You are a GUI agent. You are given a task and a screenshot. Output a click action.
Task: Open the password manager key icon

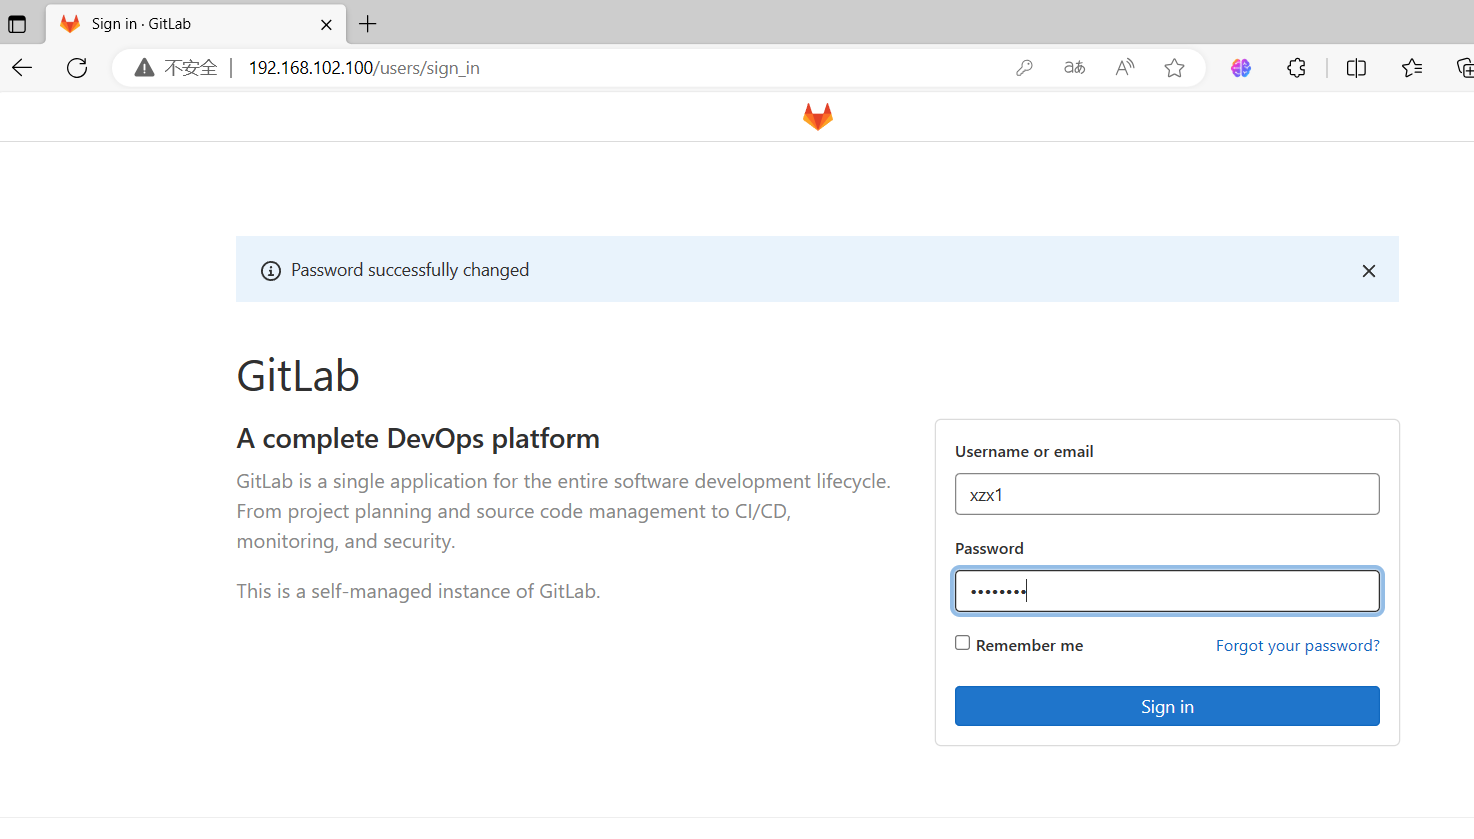(x=1024, y=67)
